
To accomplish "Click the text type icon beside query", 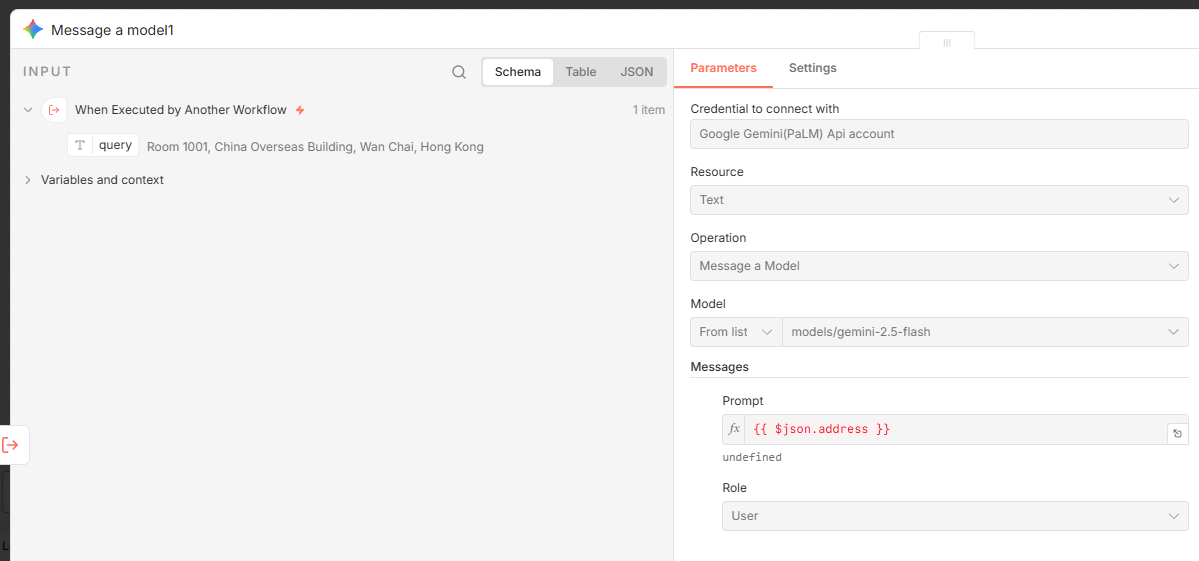I will tap(80, 146).
